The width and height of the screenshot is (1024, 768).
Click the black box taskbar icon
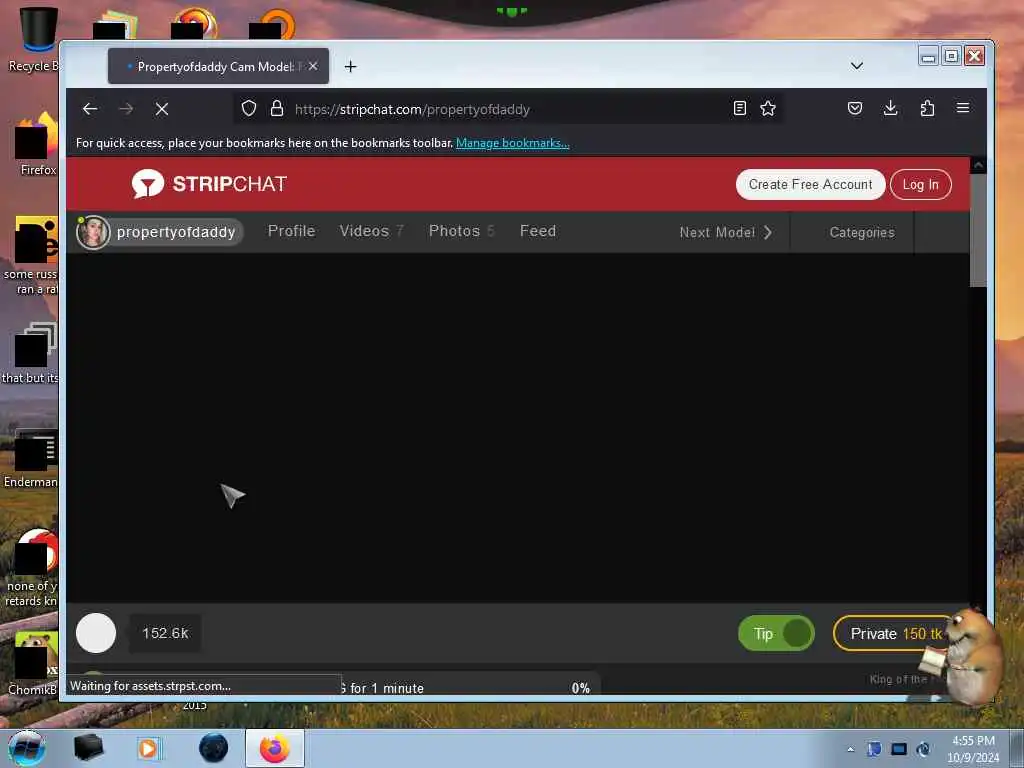pos(88,748)
